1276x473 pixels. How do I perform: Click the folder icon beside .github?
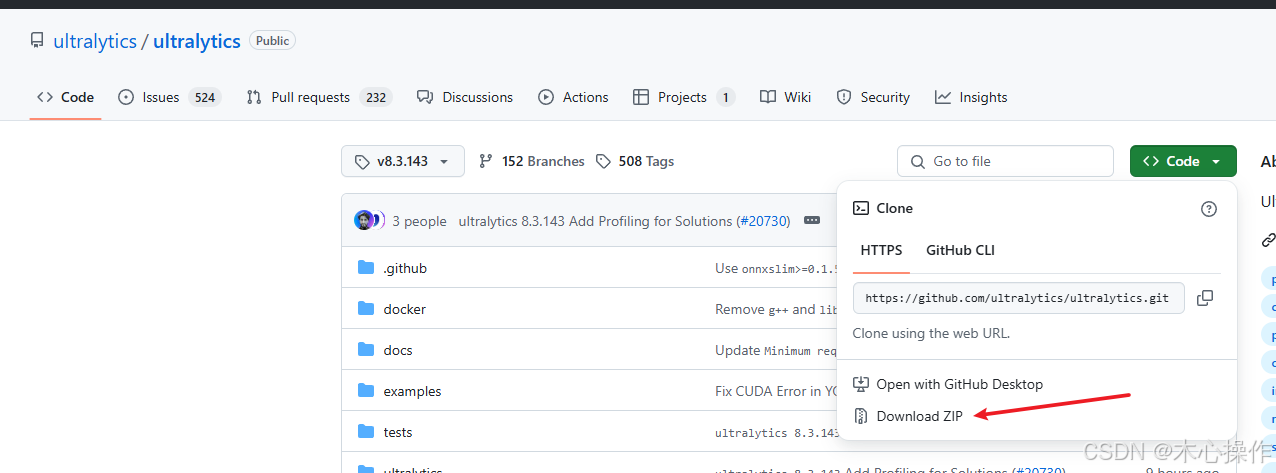tap(365, 268)
